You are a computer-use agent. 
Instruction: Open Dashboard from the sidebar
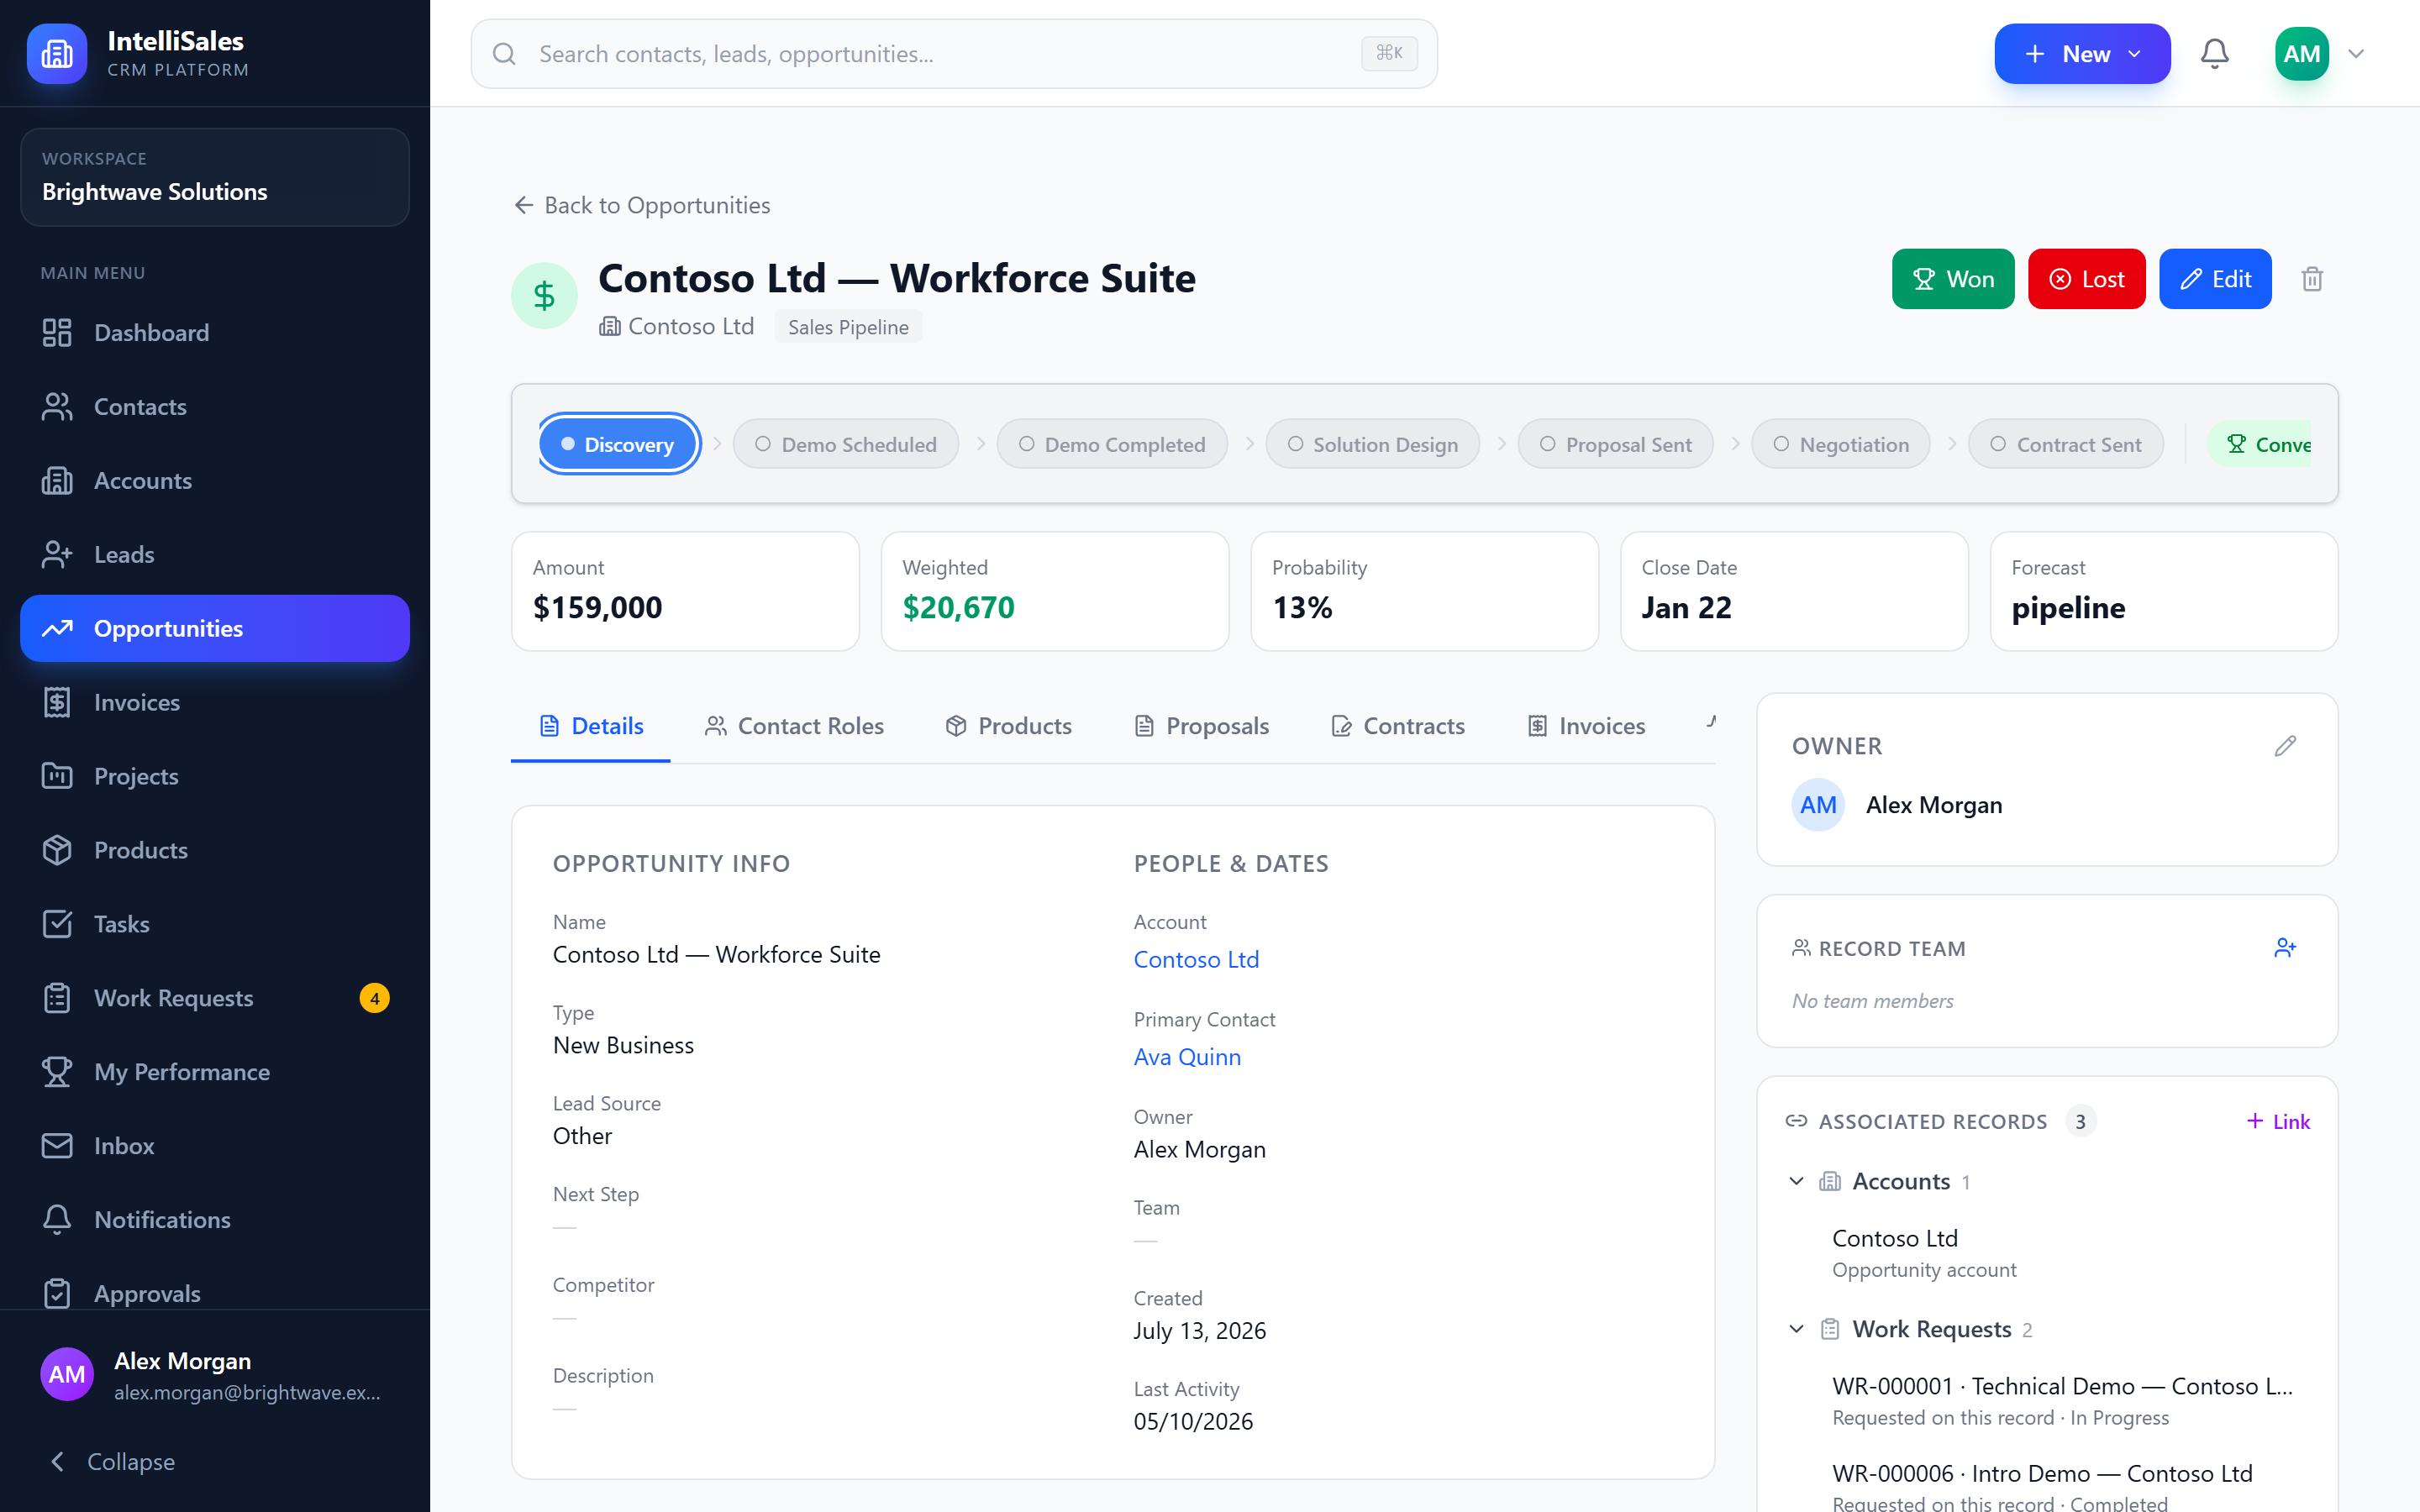pos(215,333)
